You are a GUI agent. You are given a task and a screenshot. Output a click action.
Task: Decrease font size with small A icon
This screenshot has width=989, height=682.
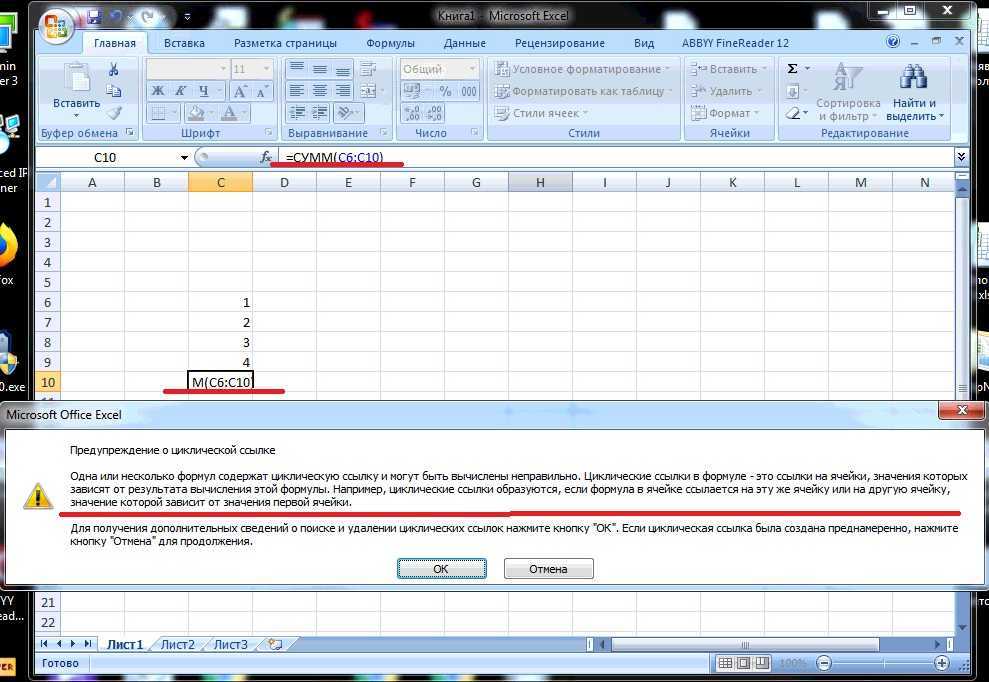(x=262, y=91)
